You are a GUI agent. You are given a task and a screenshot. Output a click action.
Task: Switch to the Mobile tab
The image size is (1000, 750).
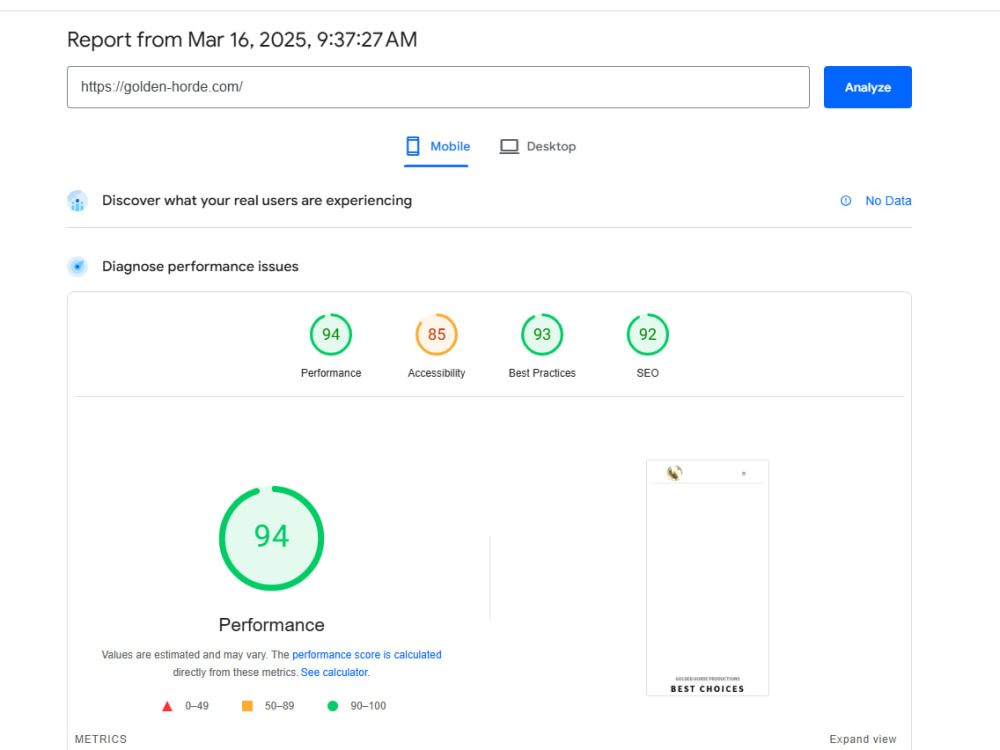tap(437, 147)
